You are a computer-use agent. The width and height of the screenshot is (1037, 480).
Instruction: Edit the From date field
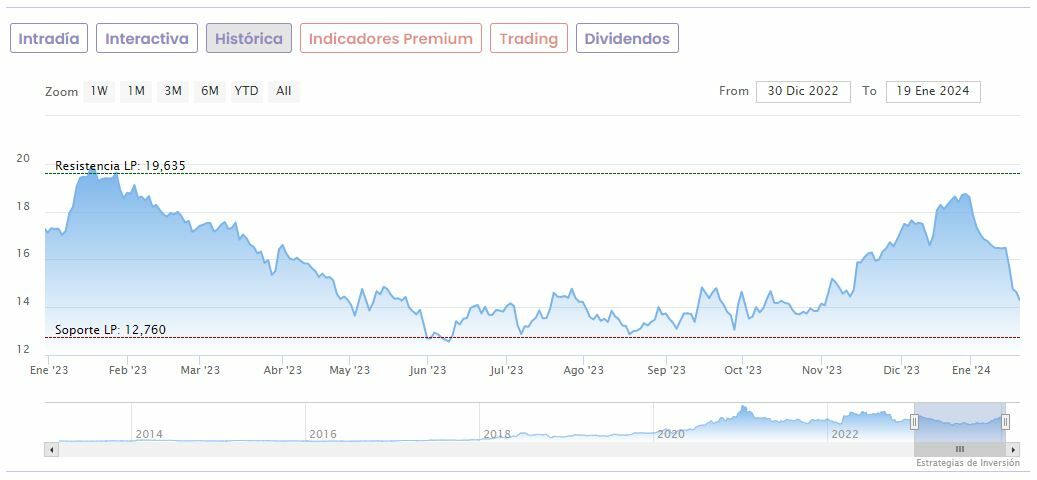(803, 91)
